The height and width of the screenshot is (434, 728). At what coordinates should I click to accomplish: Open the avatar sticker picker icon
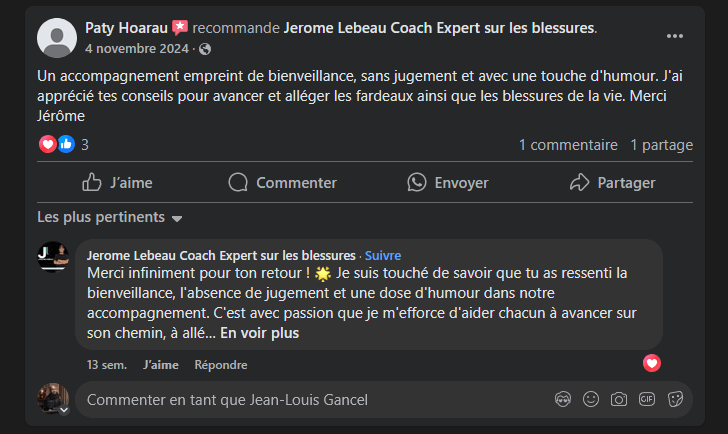(x=563, y=399)
